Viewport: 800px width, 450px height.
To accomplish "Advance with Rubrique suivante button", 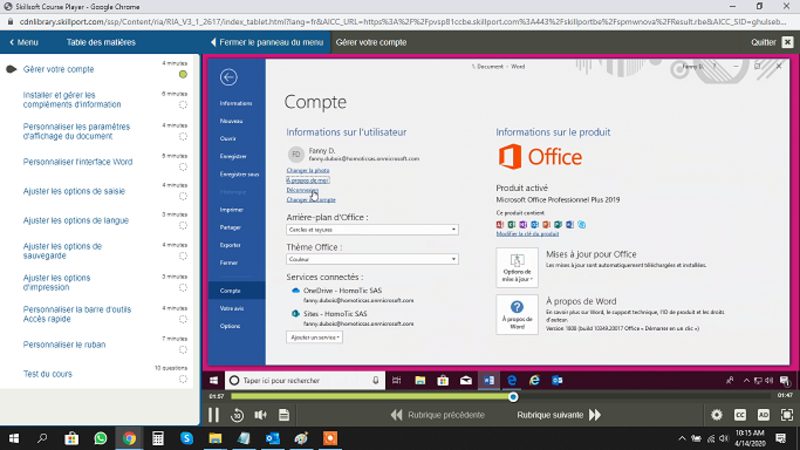I will (559, 415).
